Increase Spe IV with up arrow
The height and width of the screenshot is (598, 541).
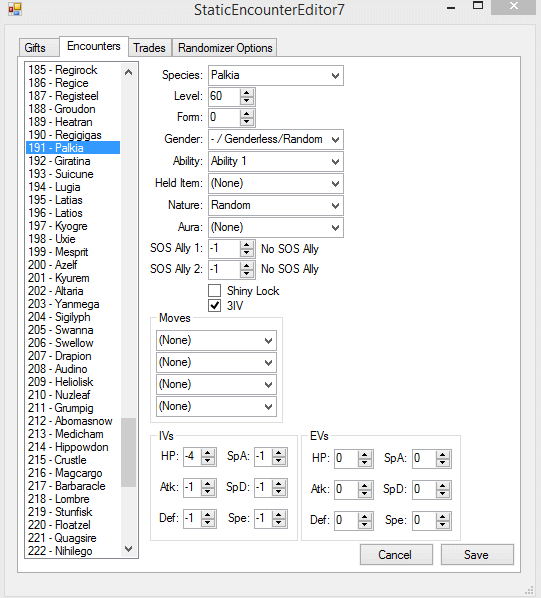279,515
